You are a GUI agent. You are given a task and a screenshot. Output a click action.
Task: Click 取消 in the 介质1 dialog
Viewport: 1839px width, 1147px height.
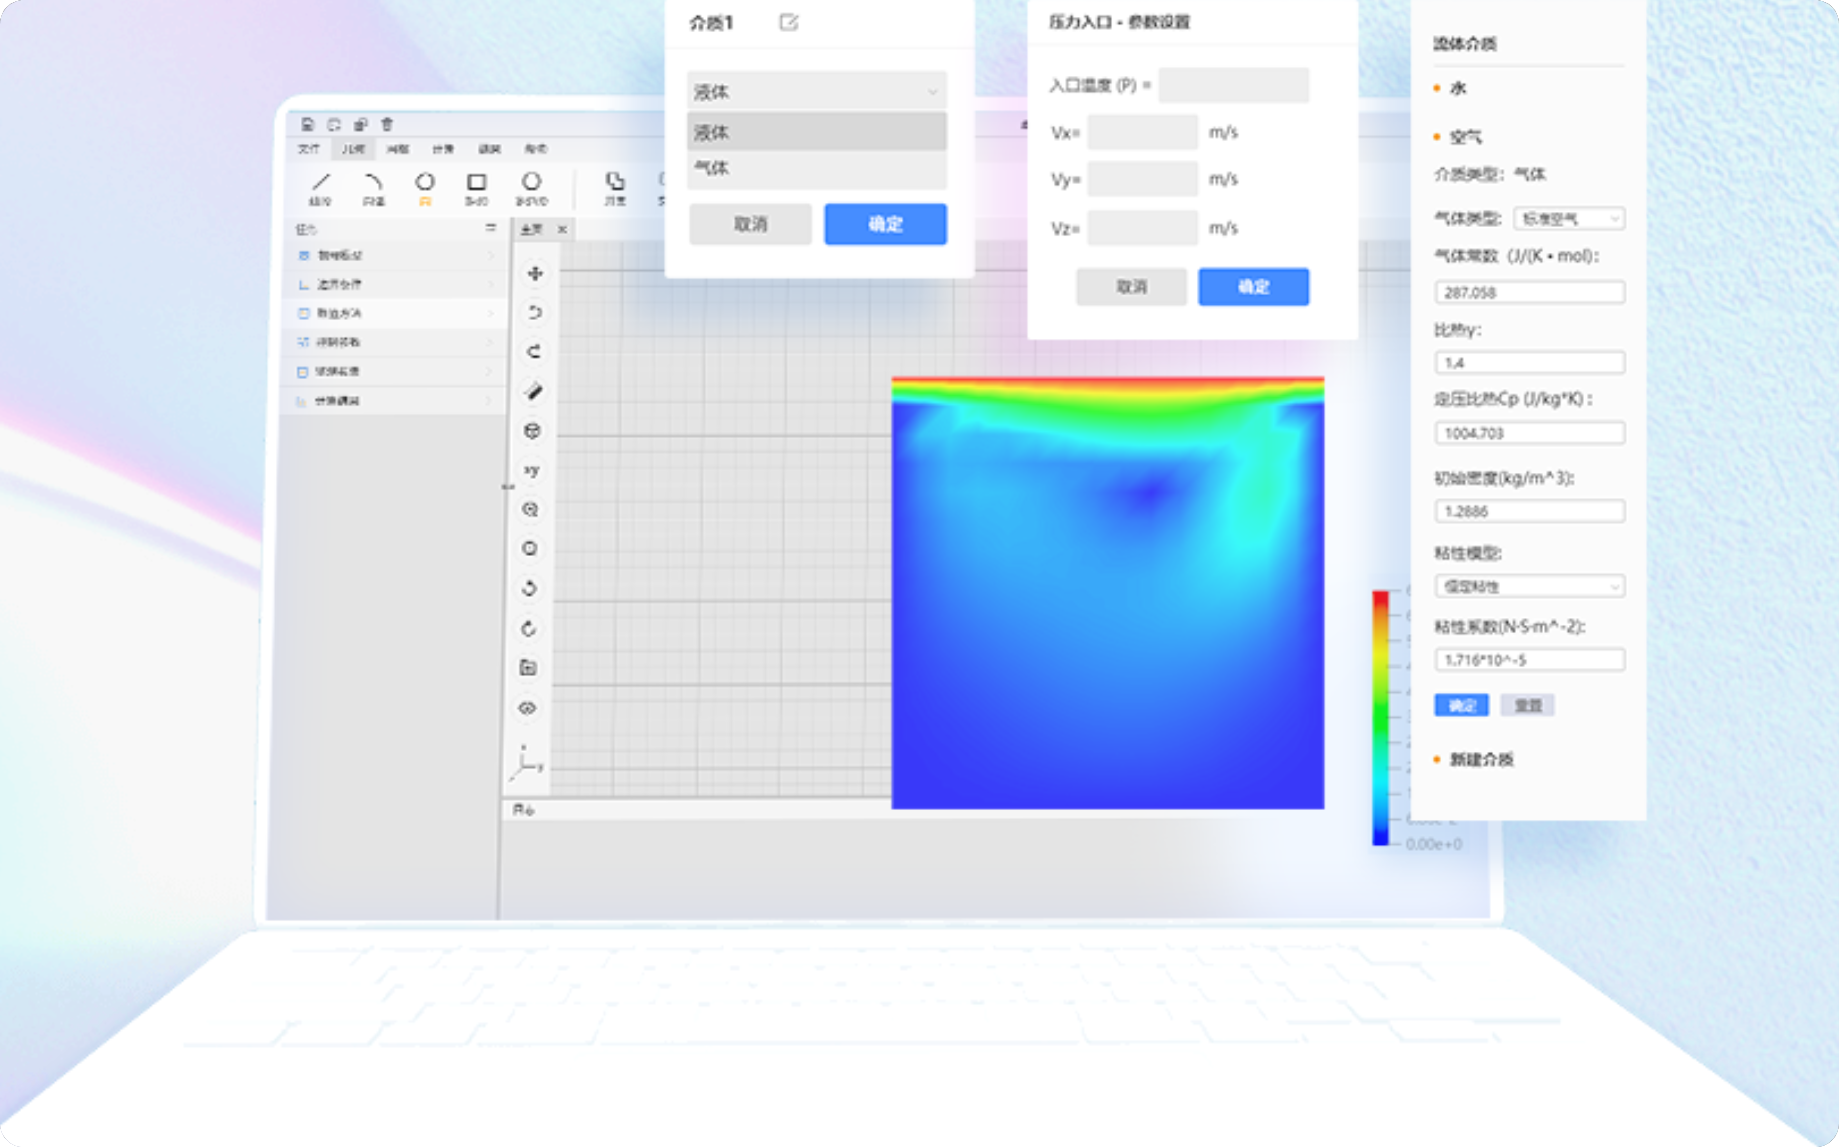750,224
